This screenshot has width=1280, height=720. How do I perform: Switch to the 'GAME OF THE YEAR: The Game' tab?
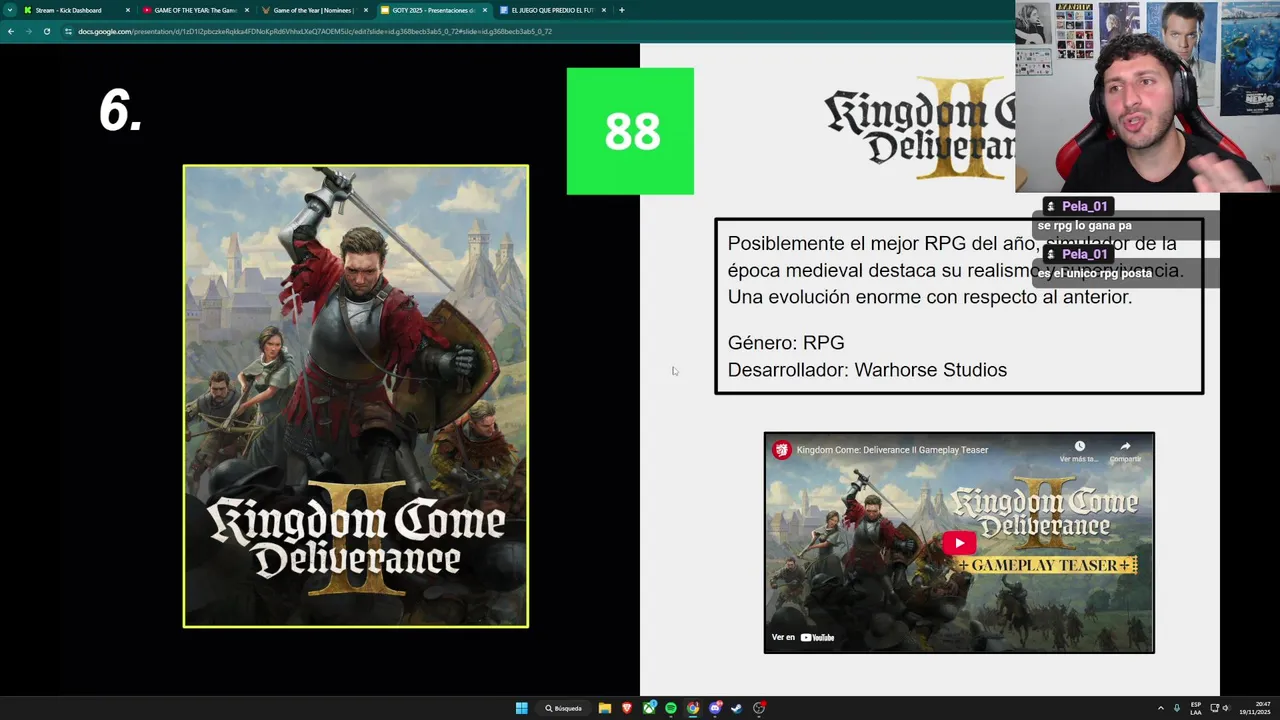point(195,10)
